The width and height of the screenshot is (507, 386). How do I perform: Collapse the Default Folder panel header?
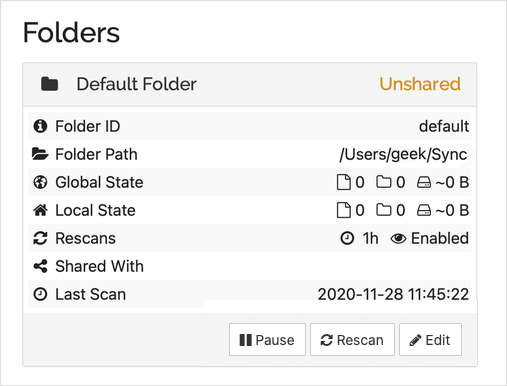(250, 84)
